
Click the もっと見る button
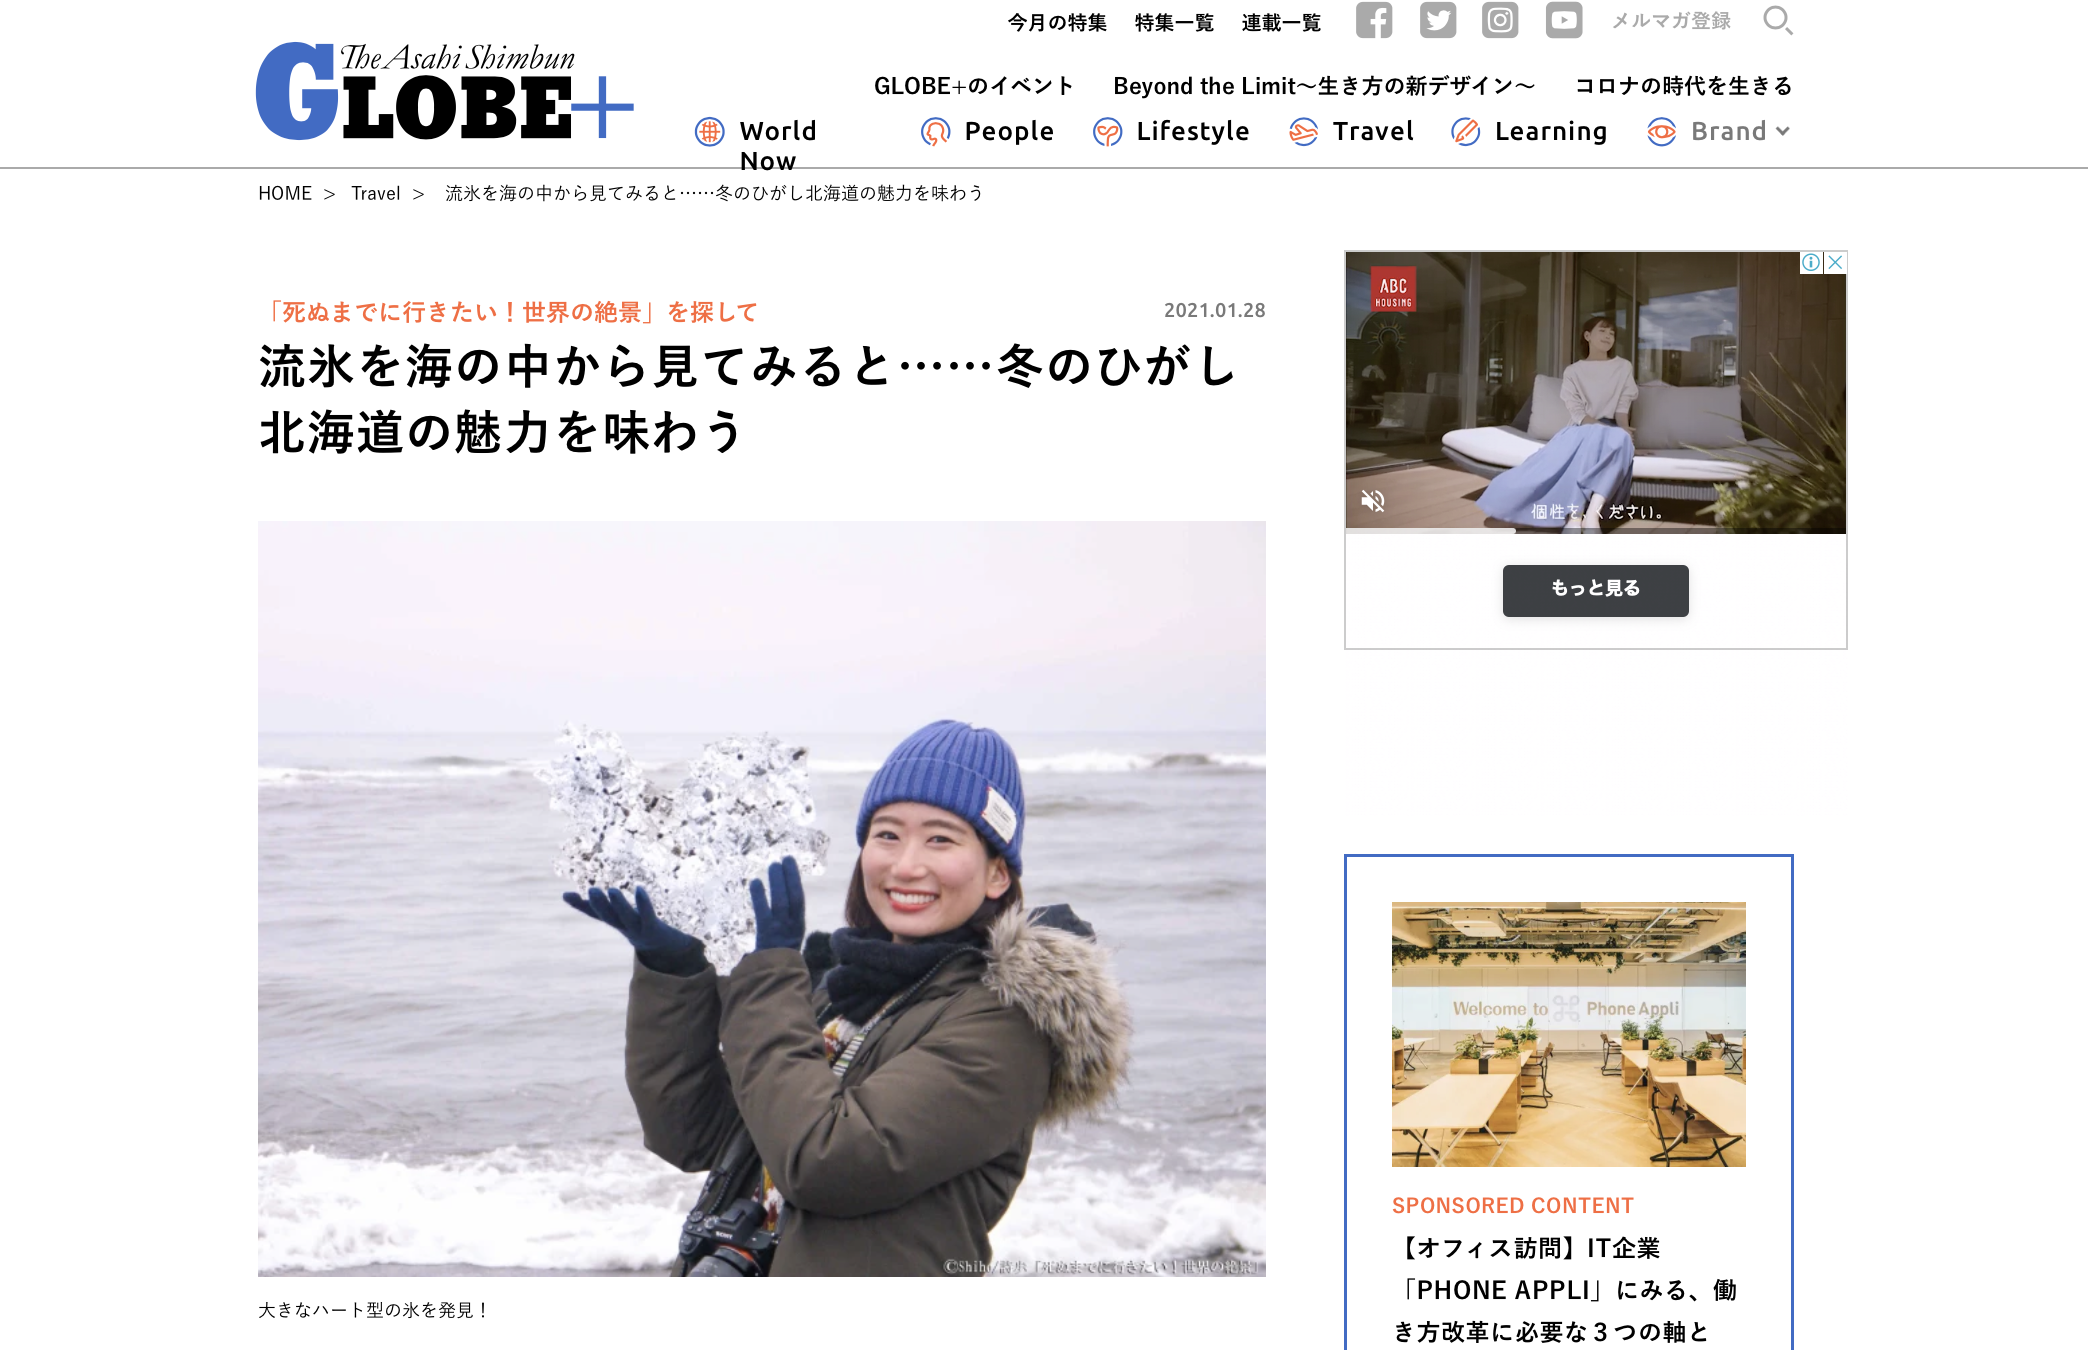1595,590
